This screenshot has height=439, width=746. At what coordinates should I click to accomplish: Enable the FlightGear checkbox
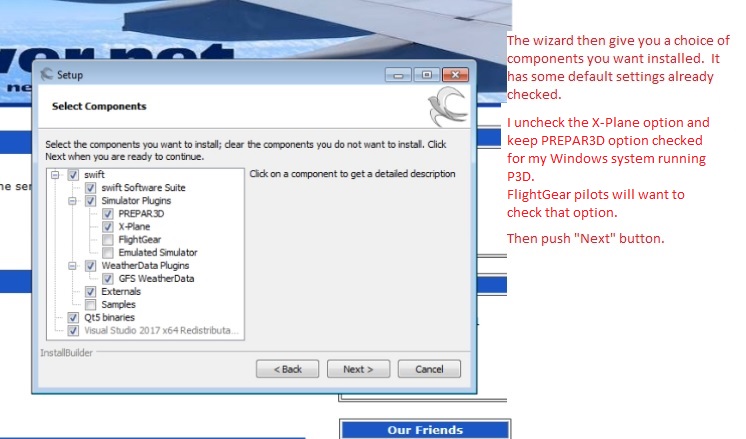[108, 240]
